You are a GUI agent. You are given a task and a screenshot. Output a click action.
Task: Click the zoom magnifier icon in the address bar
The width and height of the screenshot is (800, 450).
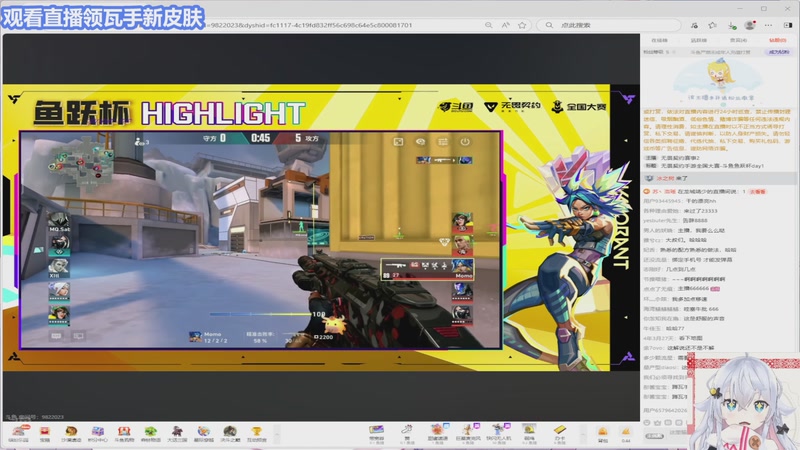point(489,25)
